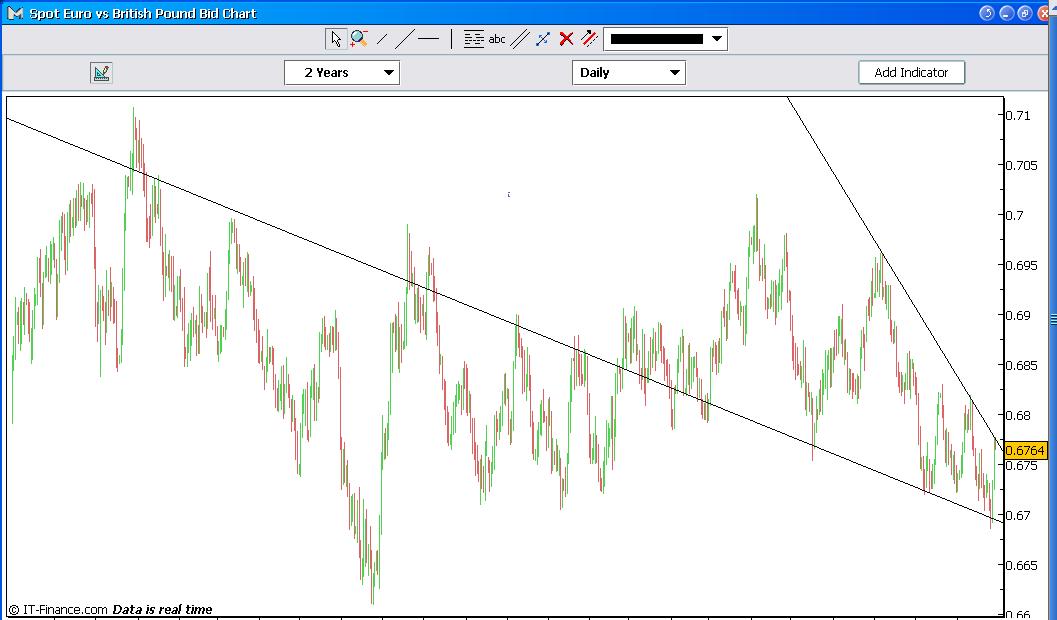Image resolution: width=1057 pixels, height=620 pixels.
Task: Open the abc text annotation tool
Action: tap(497, 39)
